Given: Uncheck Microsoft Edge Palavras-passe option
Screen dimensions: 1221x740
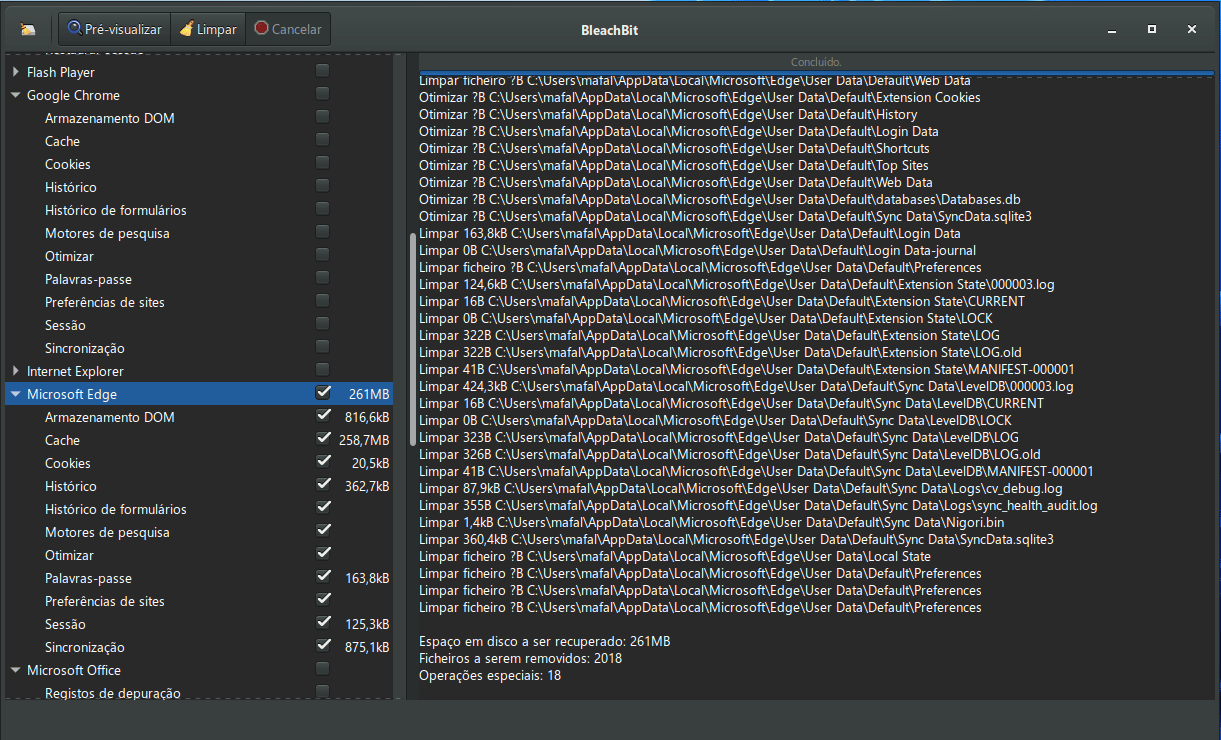Looking at the screenshot, I should pyautogui.click(x=322, y=577).
